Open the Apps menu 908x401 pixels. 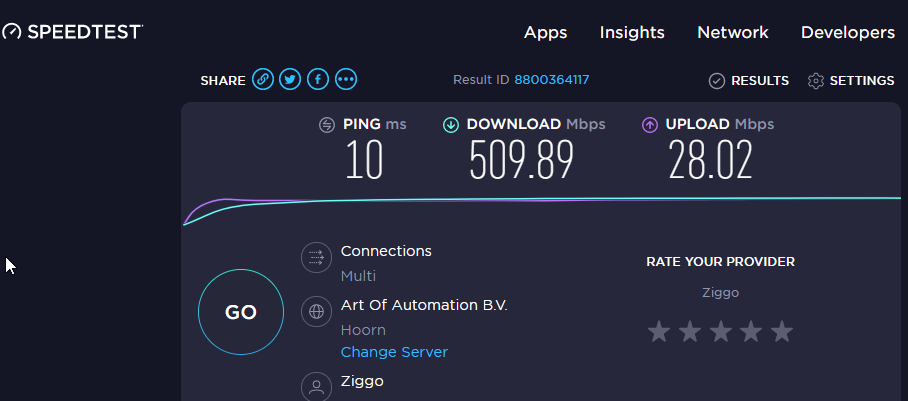click(545, 32)
